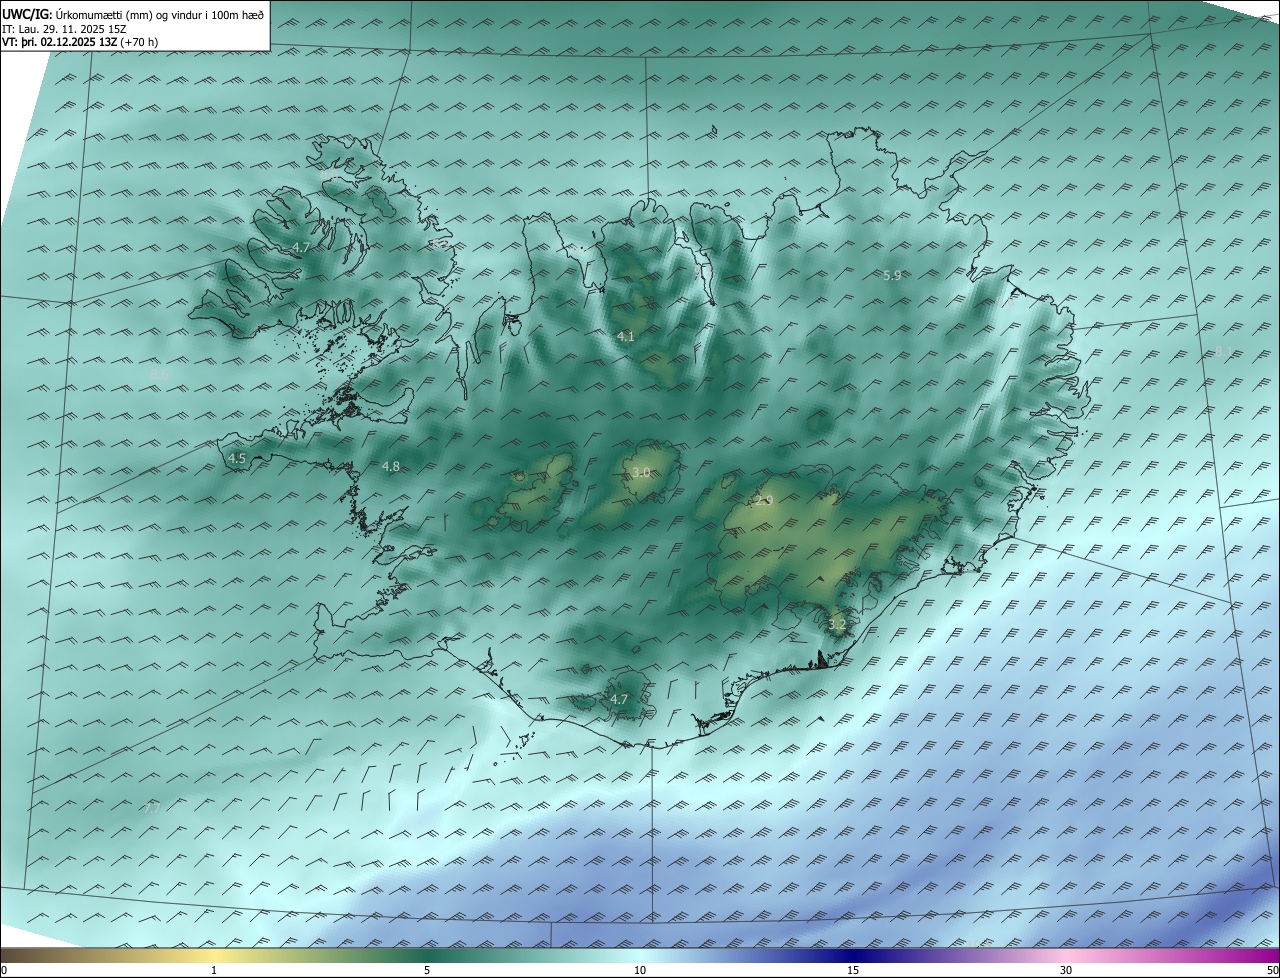Image resolution: width=1280 pixels, height=978 pixels.
Task: Click the 4.8 value in west Iceland
Action: point(391,467)
